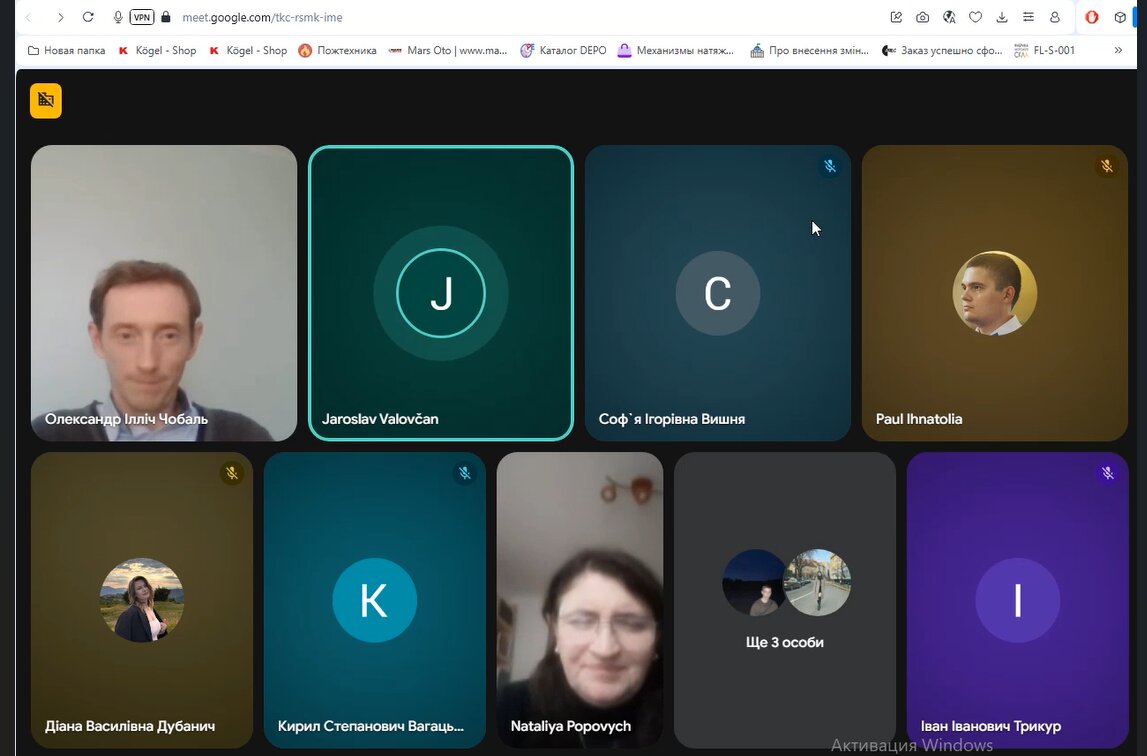1147x756 pixels.
Task: Open the extensions cube icon
Action: click(x=1120, y=17)
